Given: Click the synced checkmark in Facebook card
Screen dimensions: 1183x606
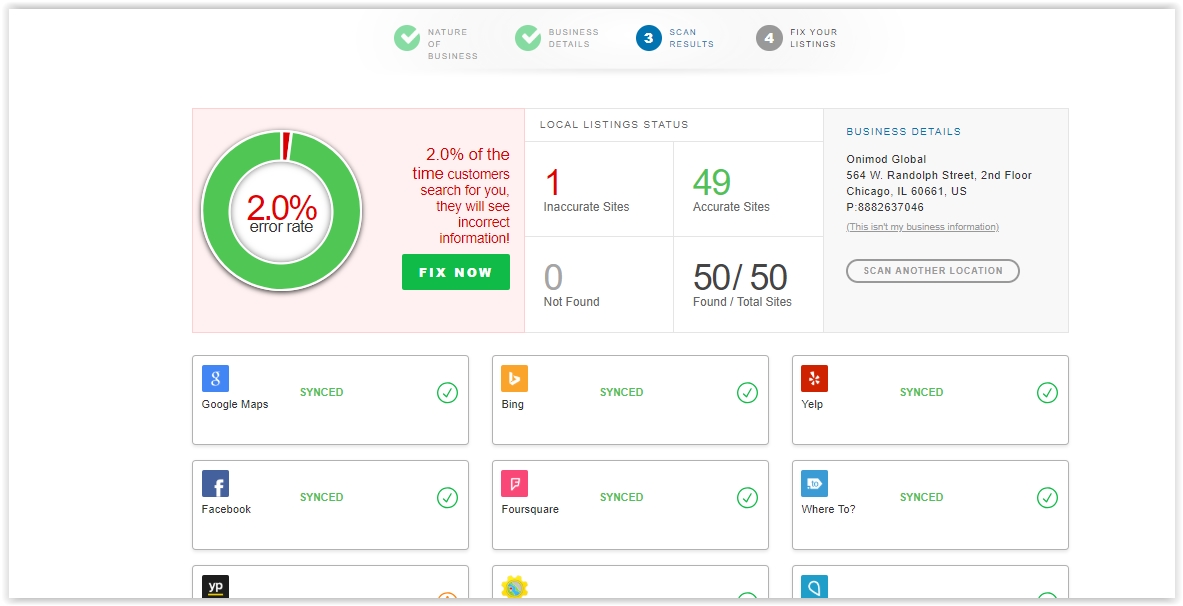Looking at the screenshot, I should click(447, 497).
